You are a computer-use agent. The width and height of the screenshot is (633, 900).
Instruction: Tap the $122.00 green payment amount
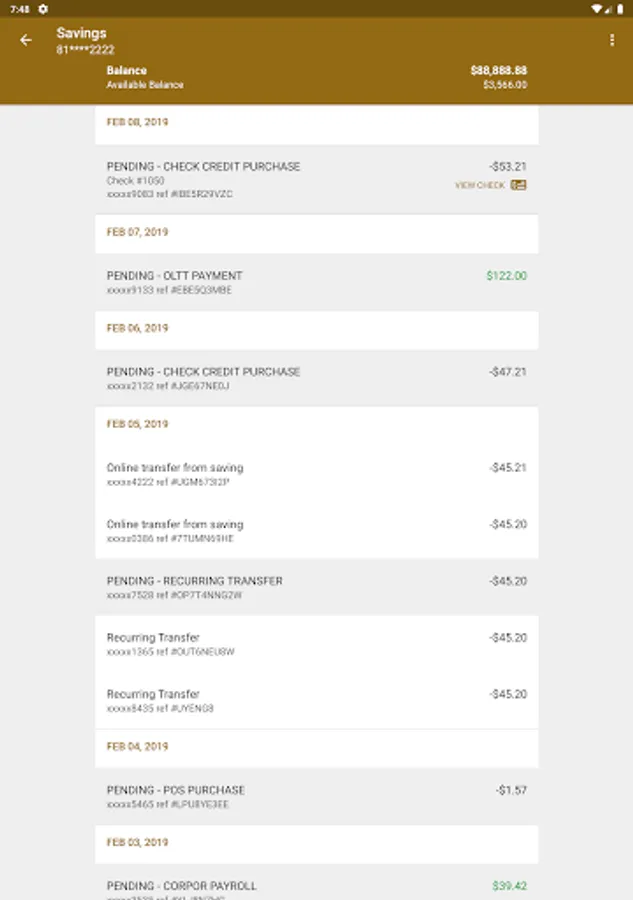506,276
